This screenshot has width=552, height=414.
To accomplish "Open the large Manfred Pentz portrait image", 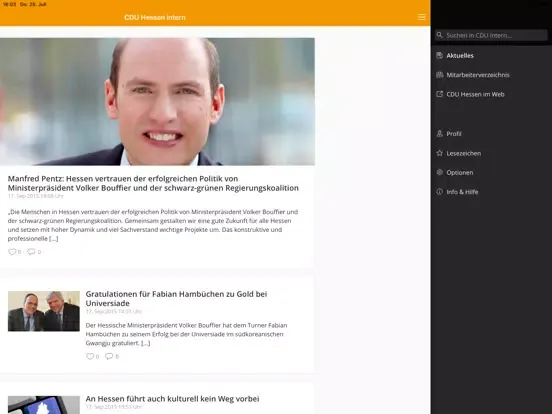I will 157,101.
